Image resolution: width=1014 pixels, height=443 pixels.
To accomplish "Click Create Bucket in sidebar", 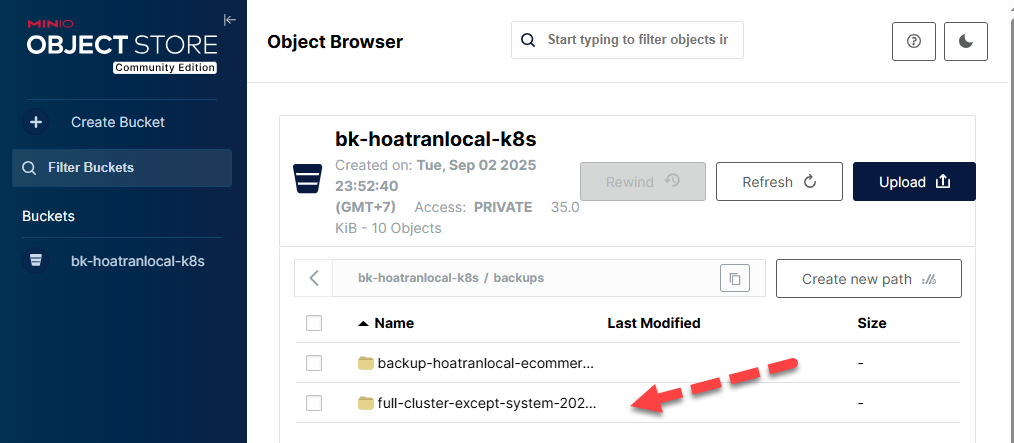I will 117,122.
